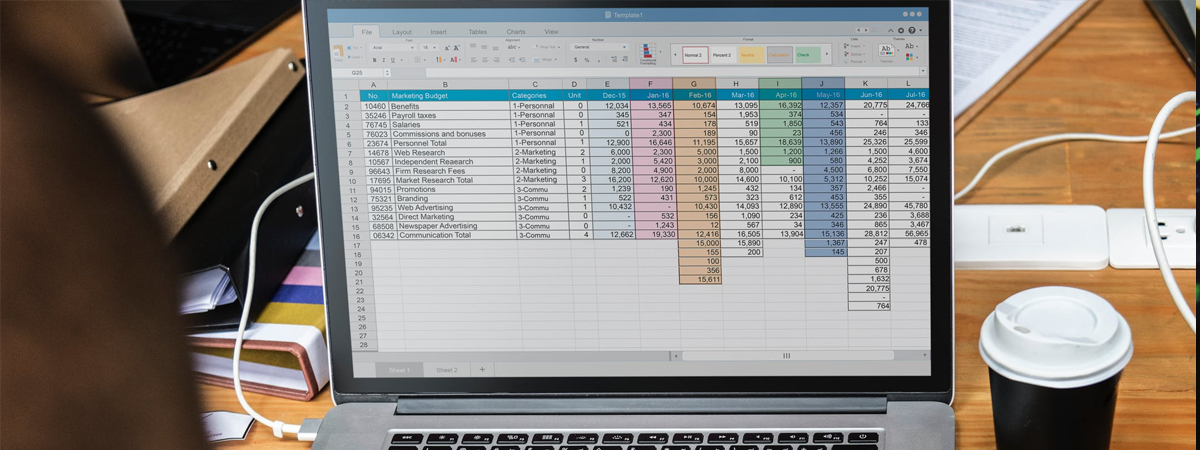Click the Italic formatting icon
The height and width of the screenshot is (450, 1200).
tap(384, 59)
